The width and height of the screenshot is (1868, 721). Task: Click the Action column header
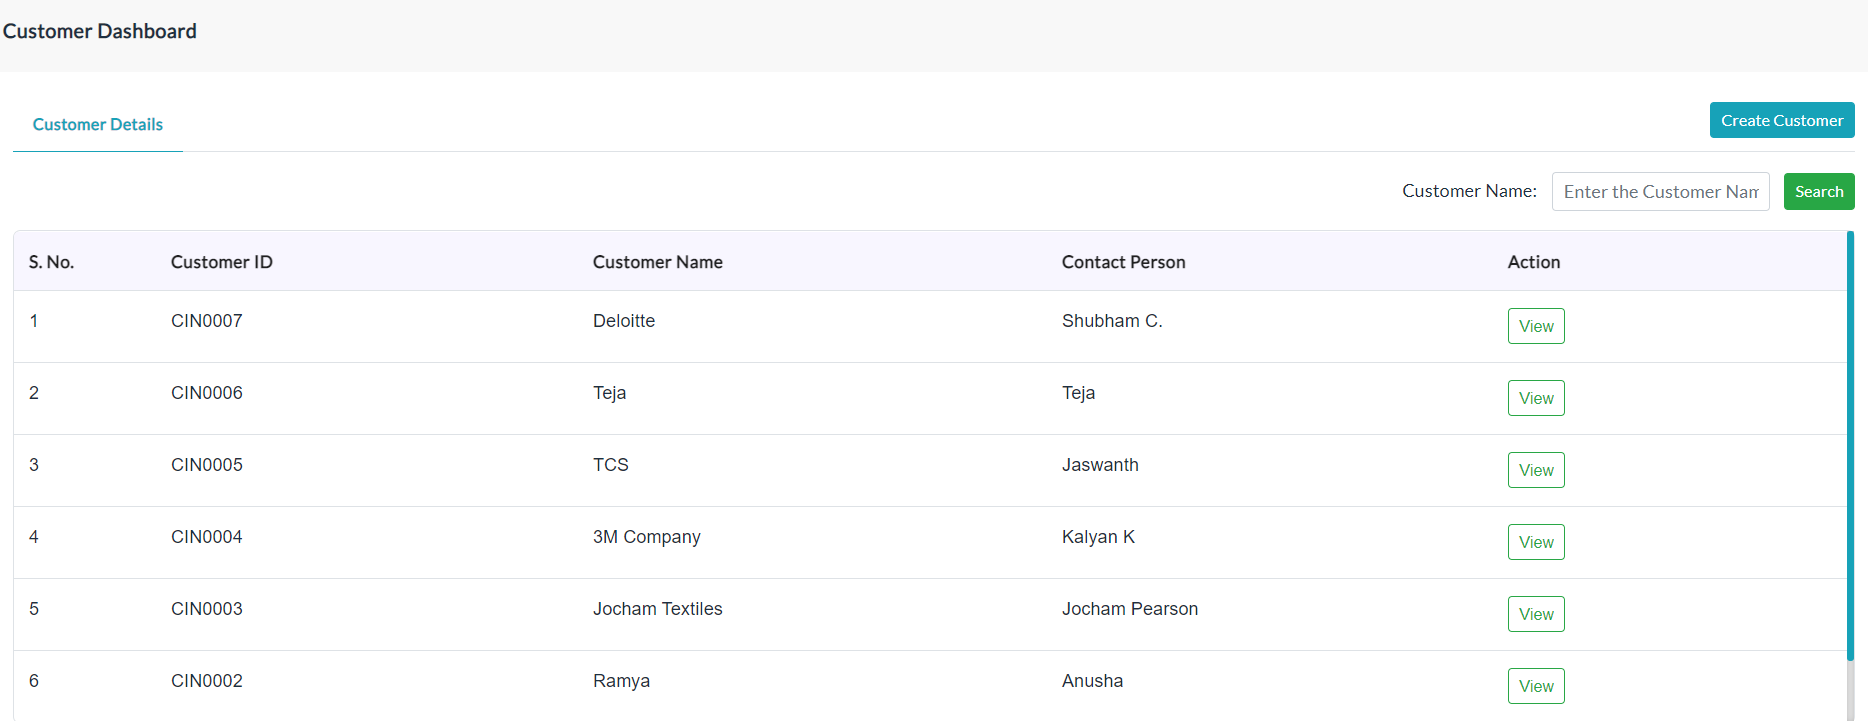(1534, 262)
